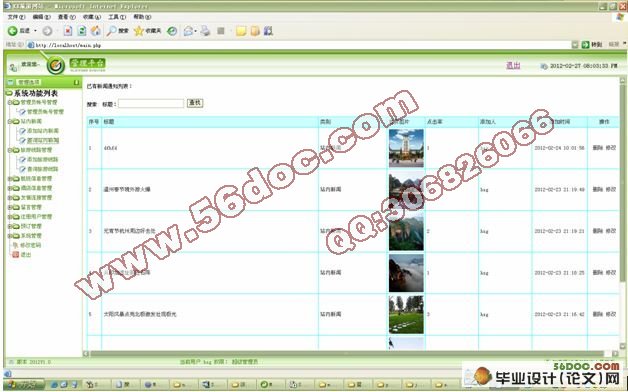Collapse the 管理员帐号管理 tree folder
Screen dimensions: 628x392
coord(10,103)
